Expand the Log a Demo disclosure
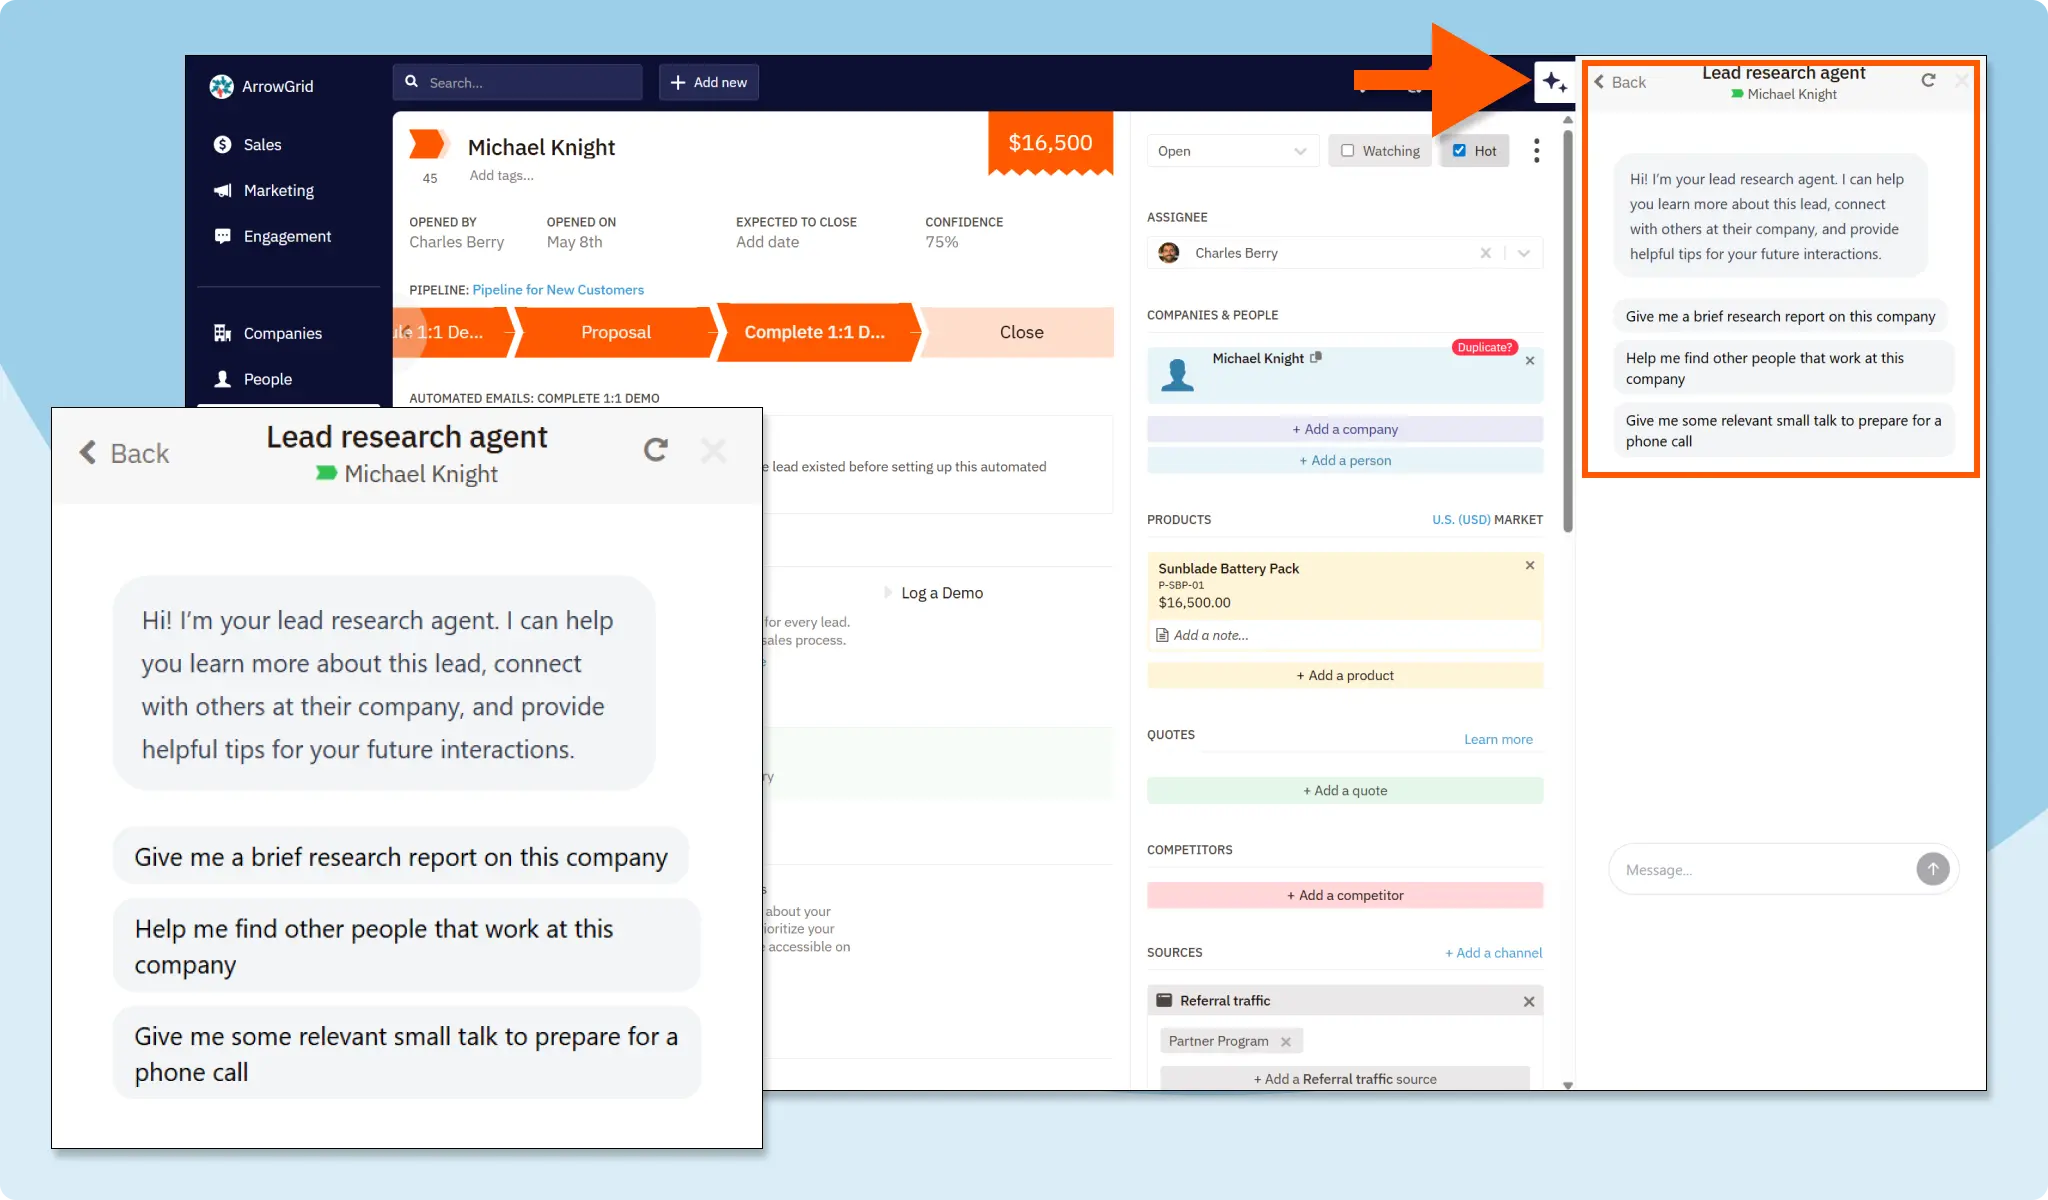The width and height of the screenshot is (2048, 1200). pos(888,593)
